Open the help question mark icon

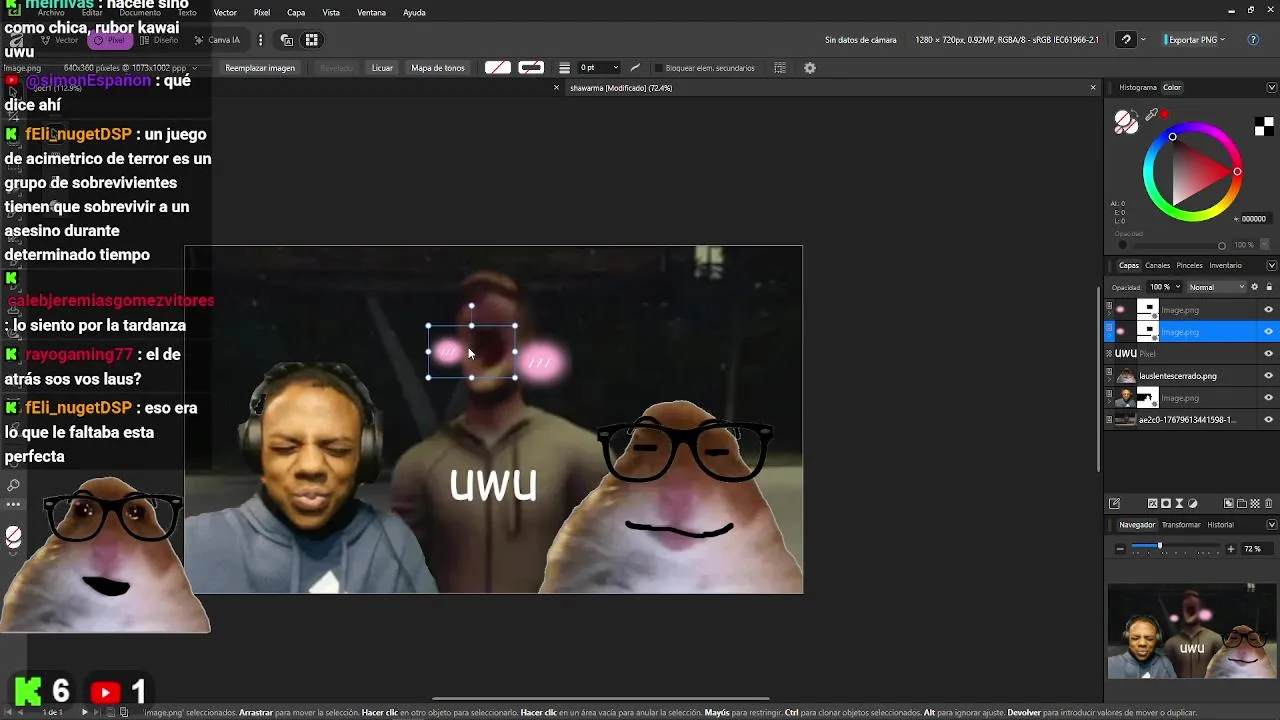(x=1253, y=40)
